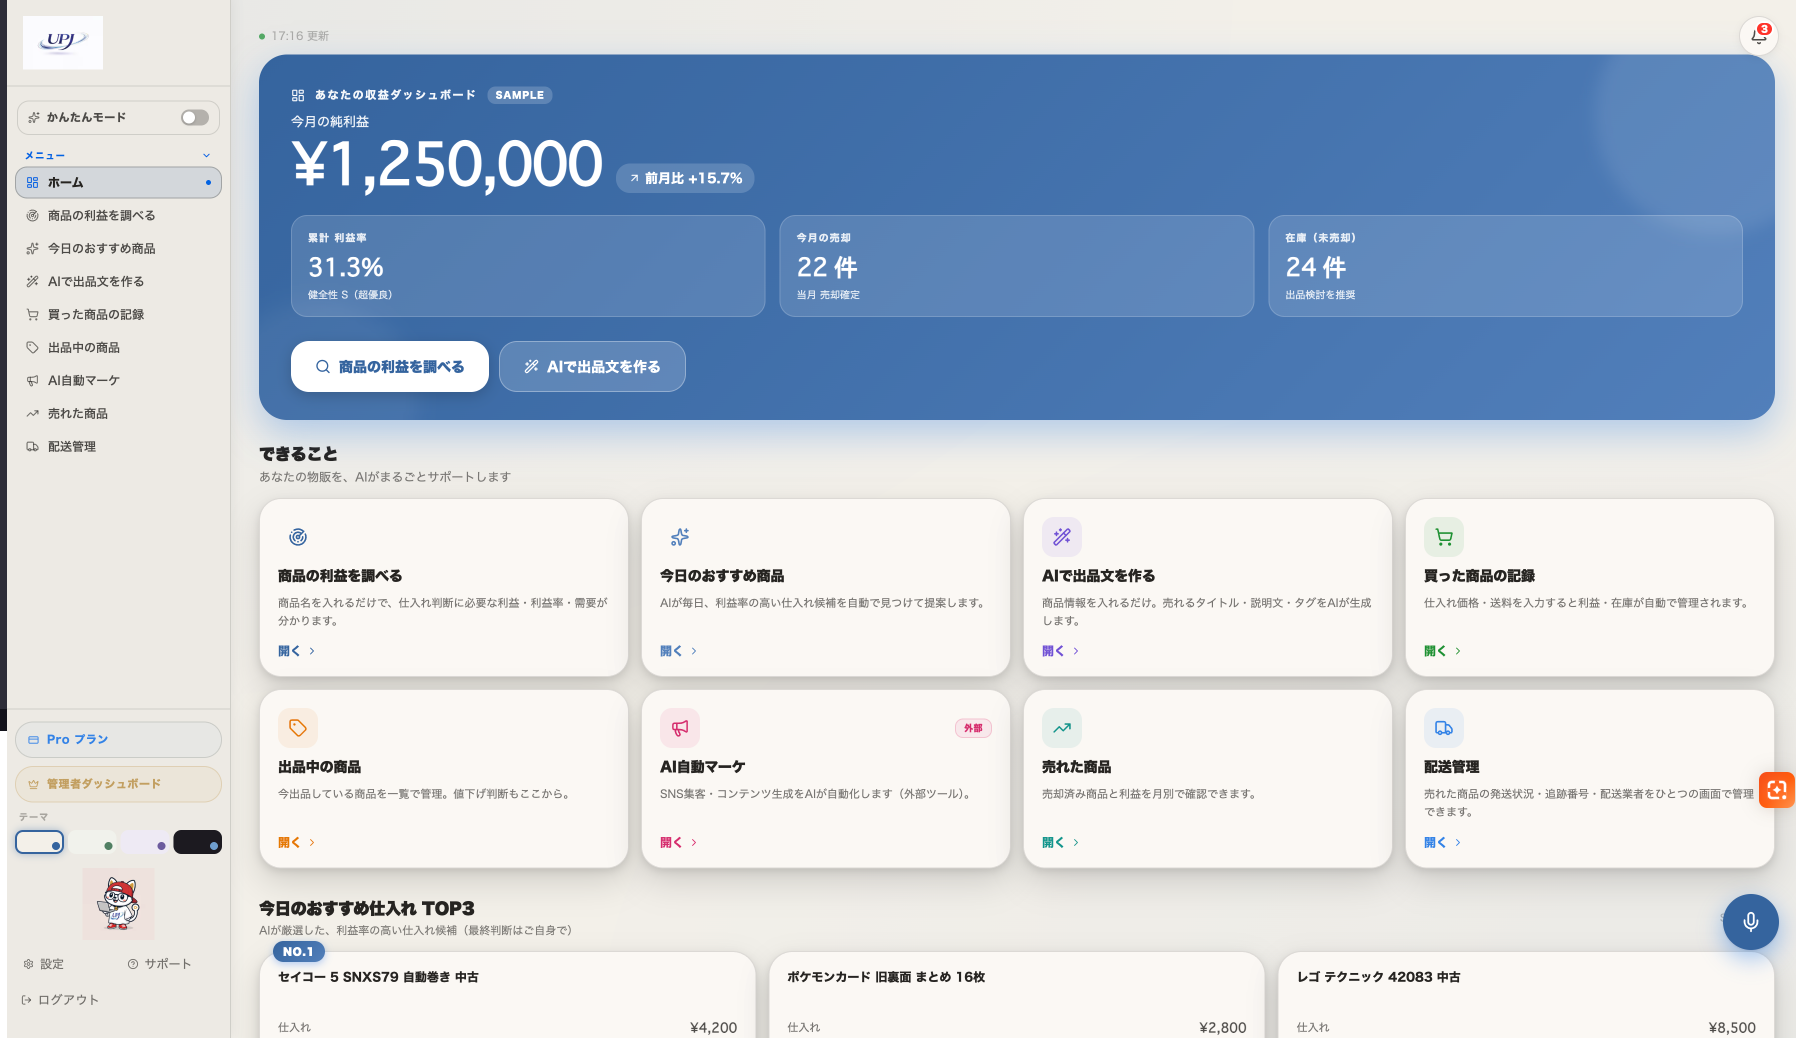This screenshot has width=1796, height=1038.
Task: Click the settings gear icon in sidebar
Action: click(29, 964)
